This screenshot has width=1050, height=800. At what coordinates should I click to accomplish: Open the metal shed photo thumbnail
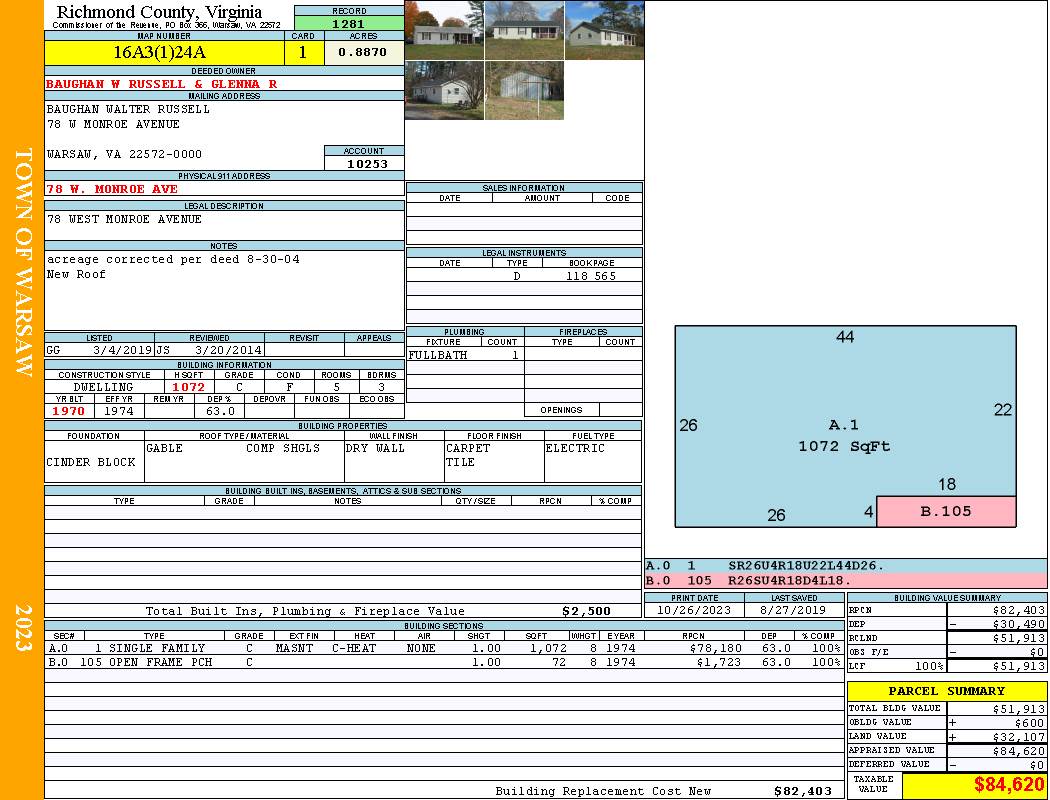(524, 90)
